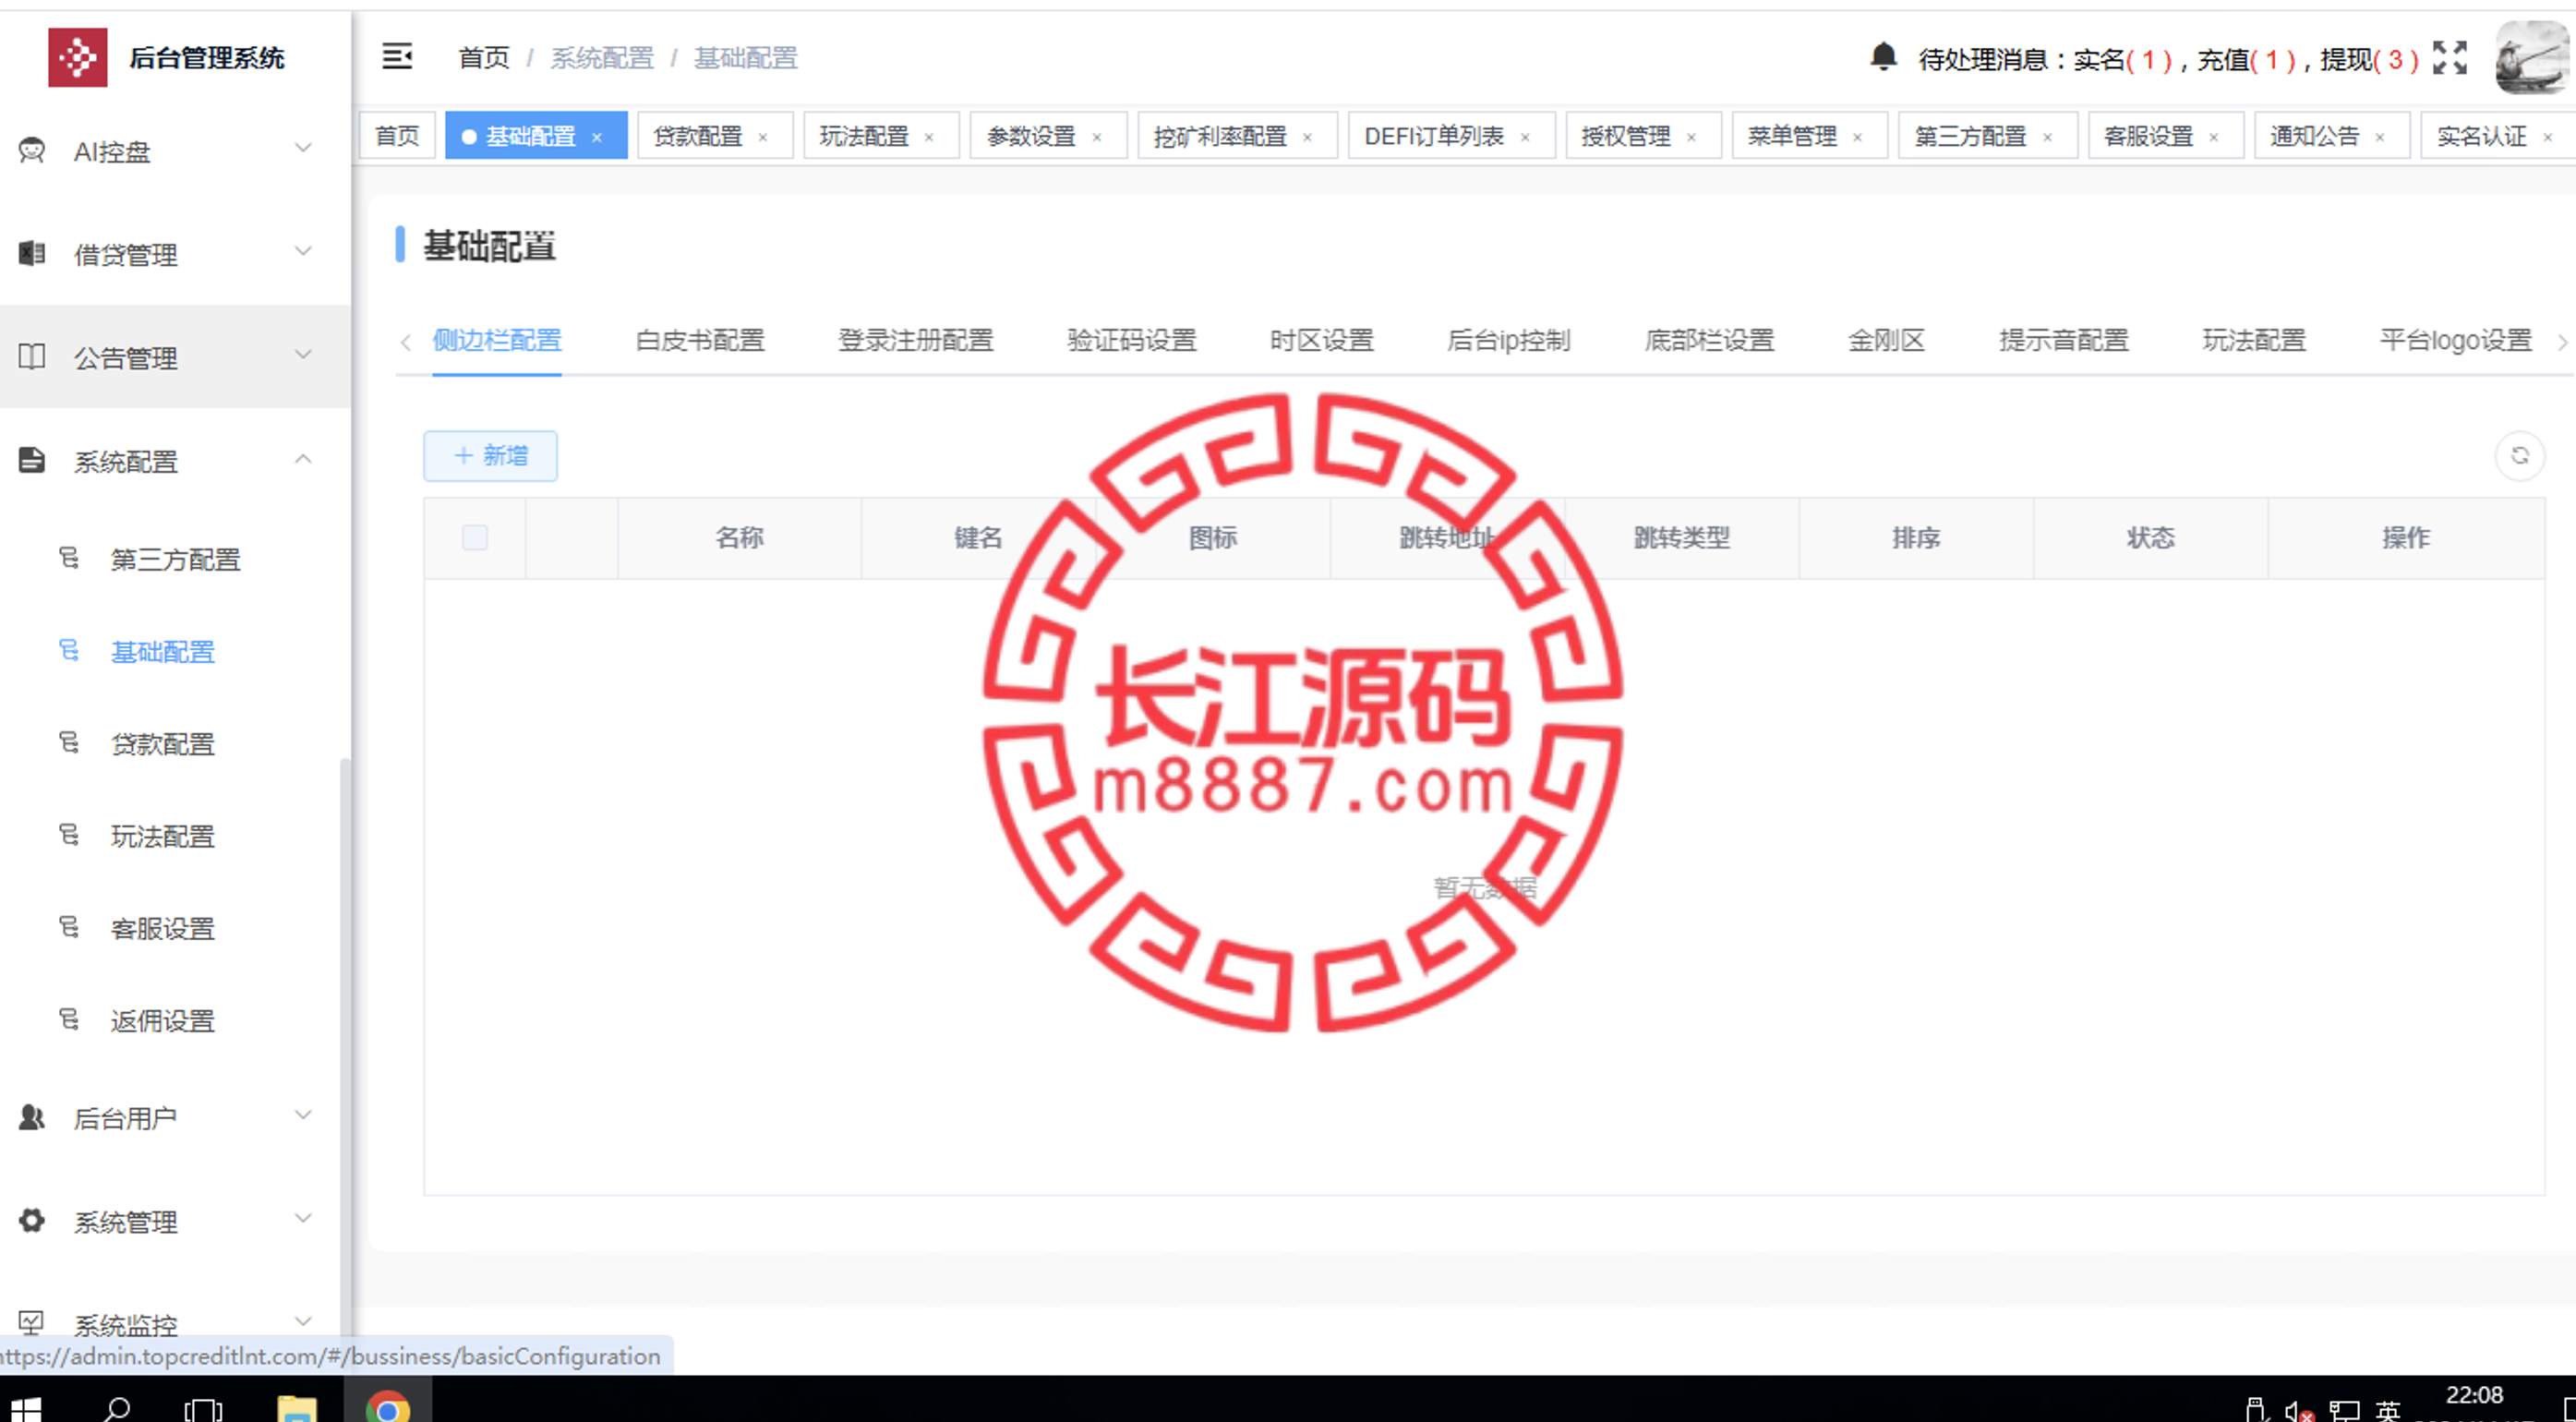Expand the 系统监控 menu chevron
Screen dimensions: 2576x1422
point(303,1321)
